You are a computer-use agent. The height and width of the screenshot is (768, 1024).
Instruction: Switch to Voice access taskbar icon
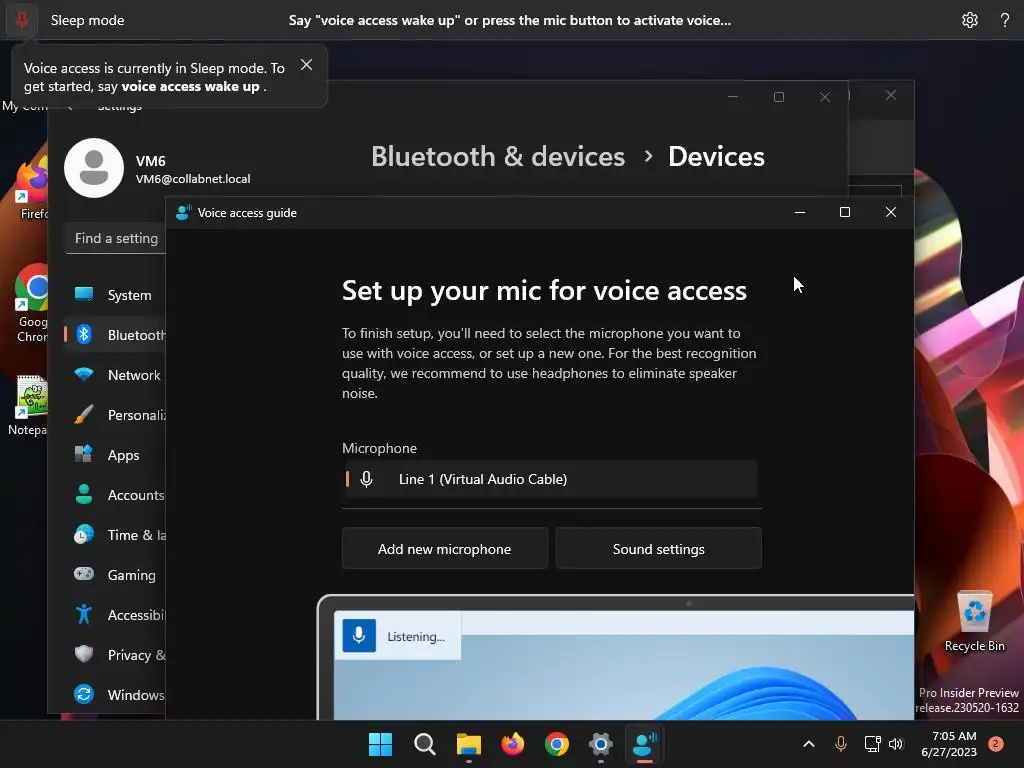(645, 744)
